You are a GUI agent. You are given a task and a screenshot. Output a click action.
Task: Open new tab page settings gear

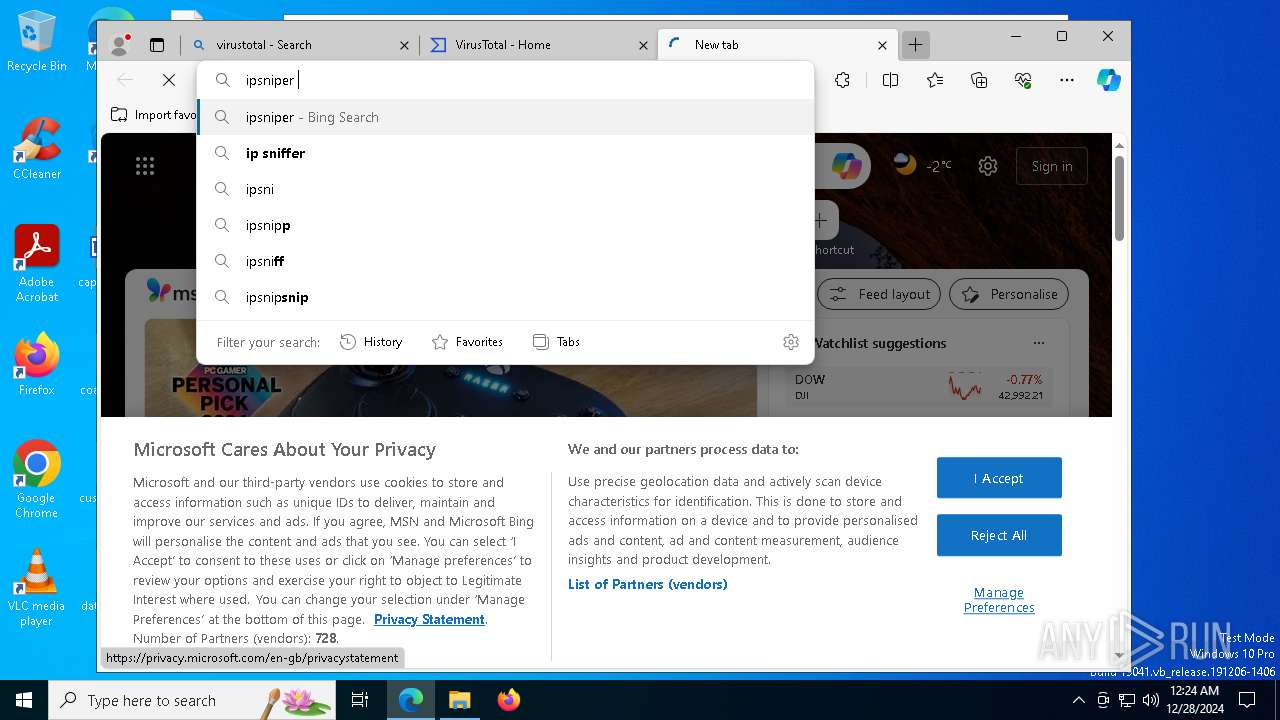[988, 166]
